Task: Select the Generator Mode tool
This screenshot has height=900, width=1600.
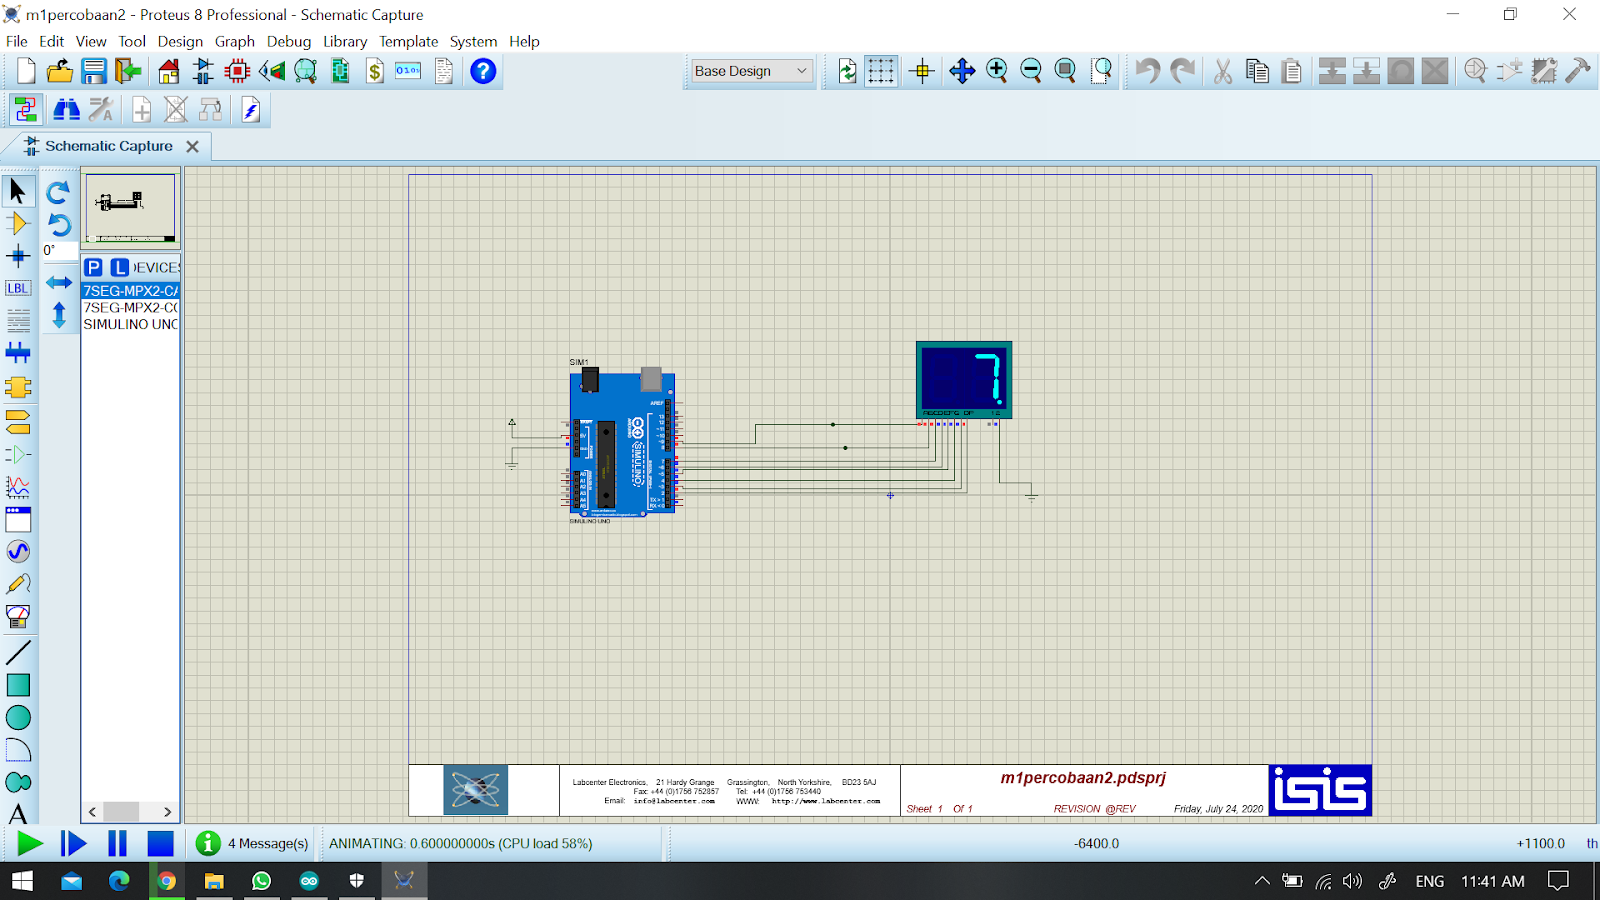Action: [18, 551]
